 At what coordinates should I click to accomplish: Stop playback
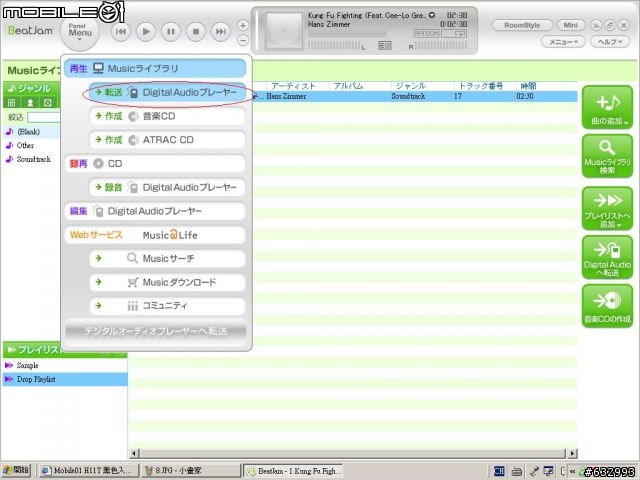pos(196,31)
